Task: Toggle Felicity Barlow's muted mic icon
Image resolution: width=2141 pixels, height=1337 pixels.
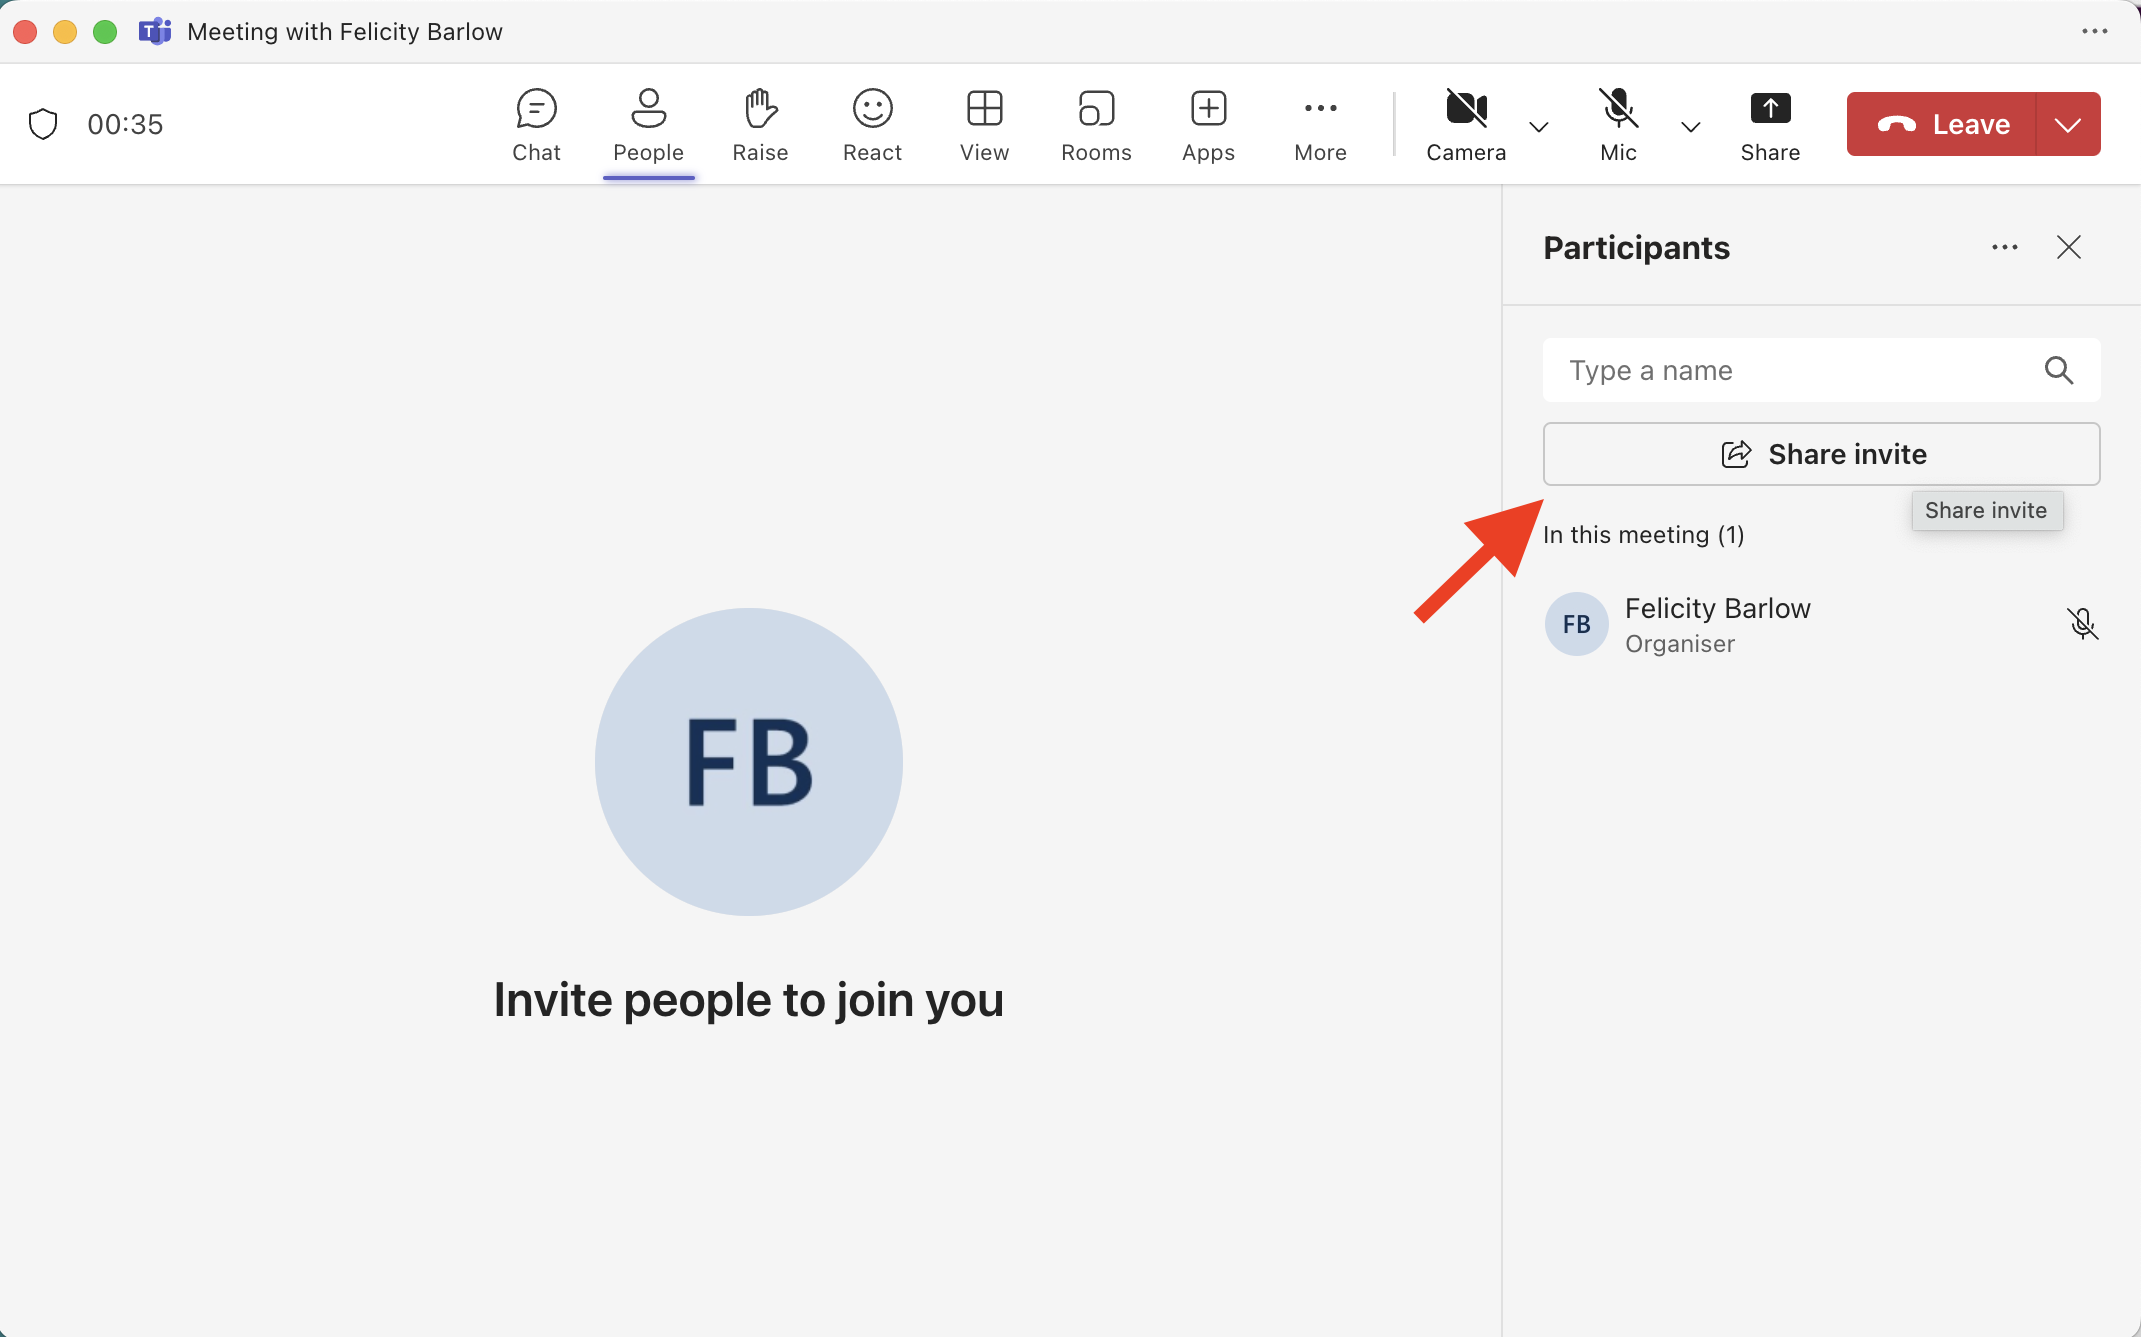Action: 2082,624
